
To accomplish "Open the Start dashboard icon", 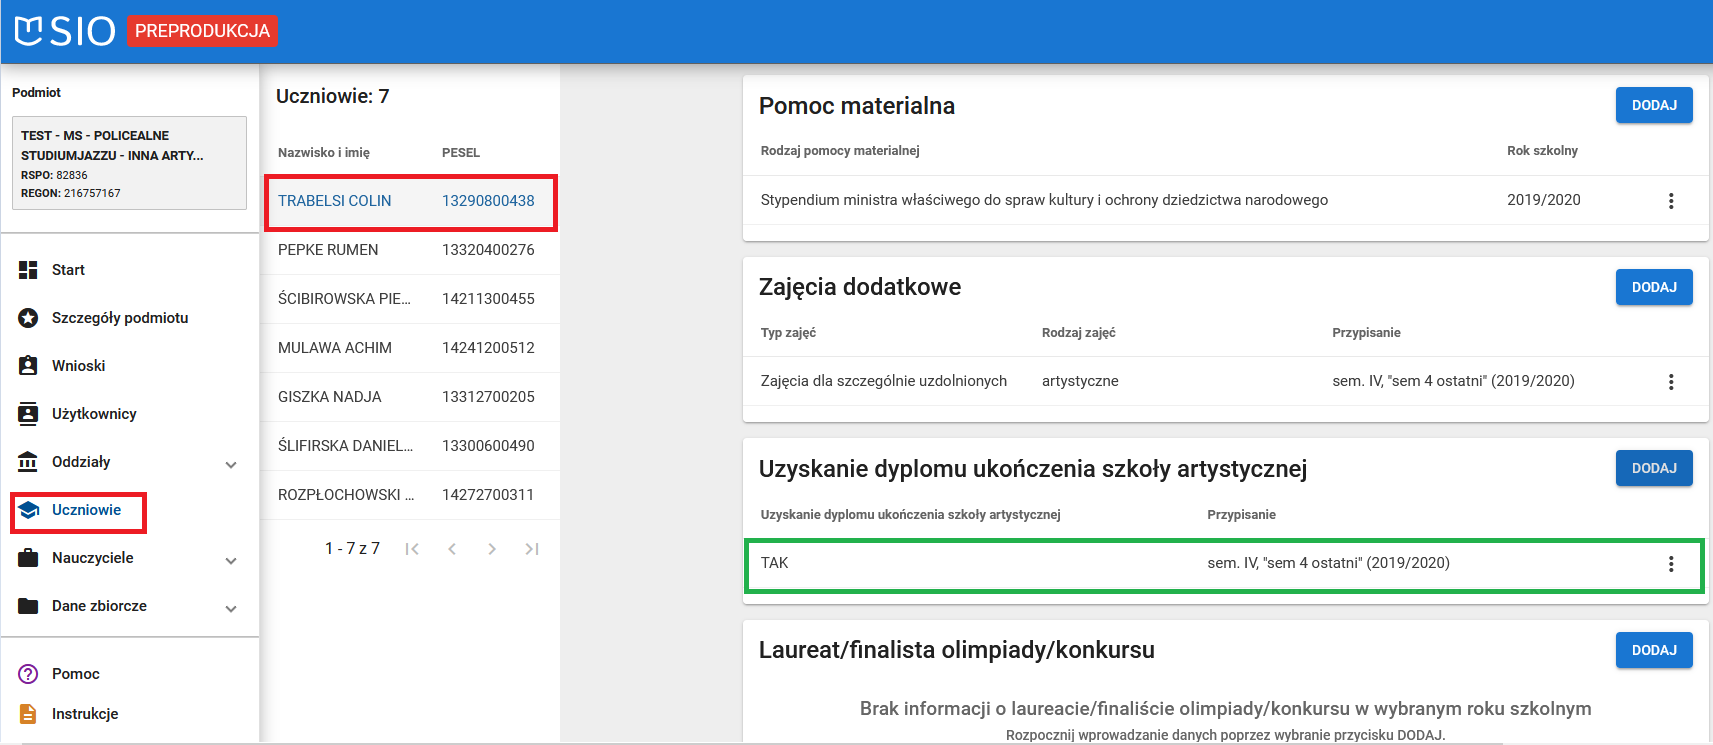I will pyautogui.click(x=28, y=270).
